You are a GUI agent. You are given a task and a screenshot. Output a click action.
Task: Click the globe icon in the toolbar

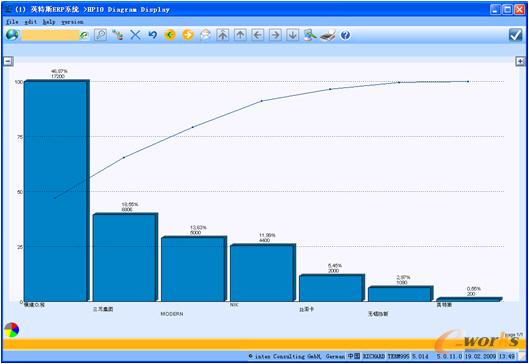pyautogui.click(x=12, y=35)
